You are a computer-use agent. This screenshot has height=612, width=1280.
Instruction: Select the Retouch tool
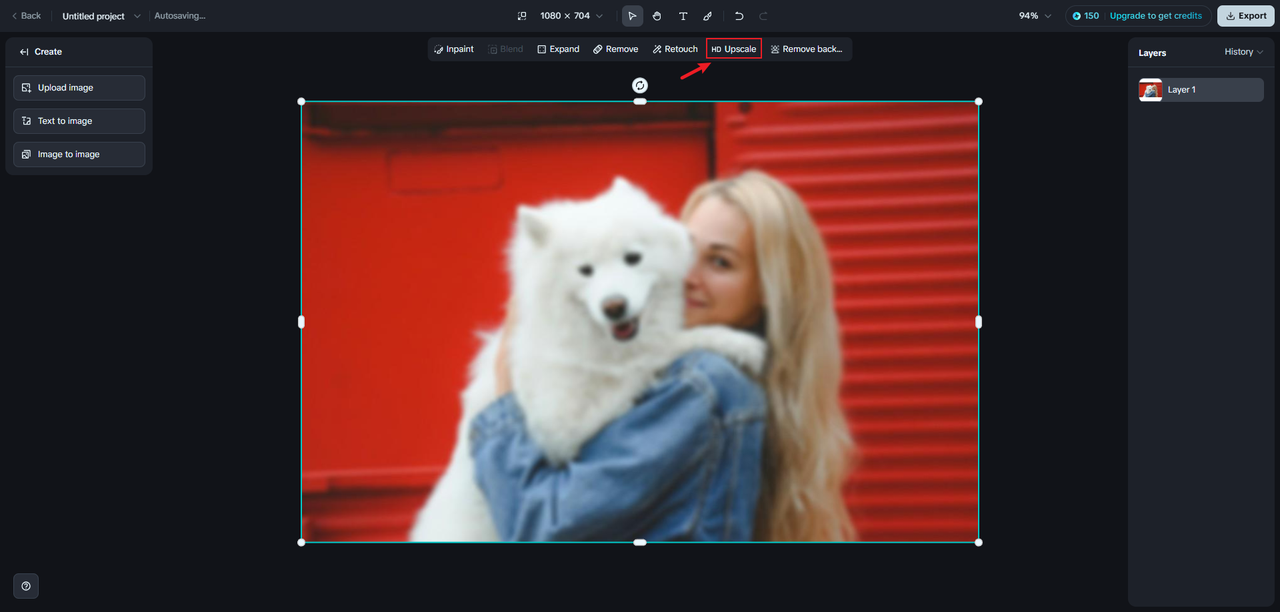click(675, 49)
